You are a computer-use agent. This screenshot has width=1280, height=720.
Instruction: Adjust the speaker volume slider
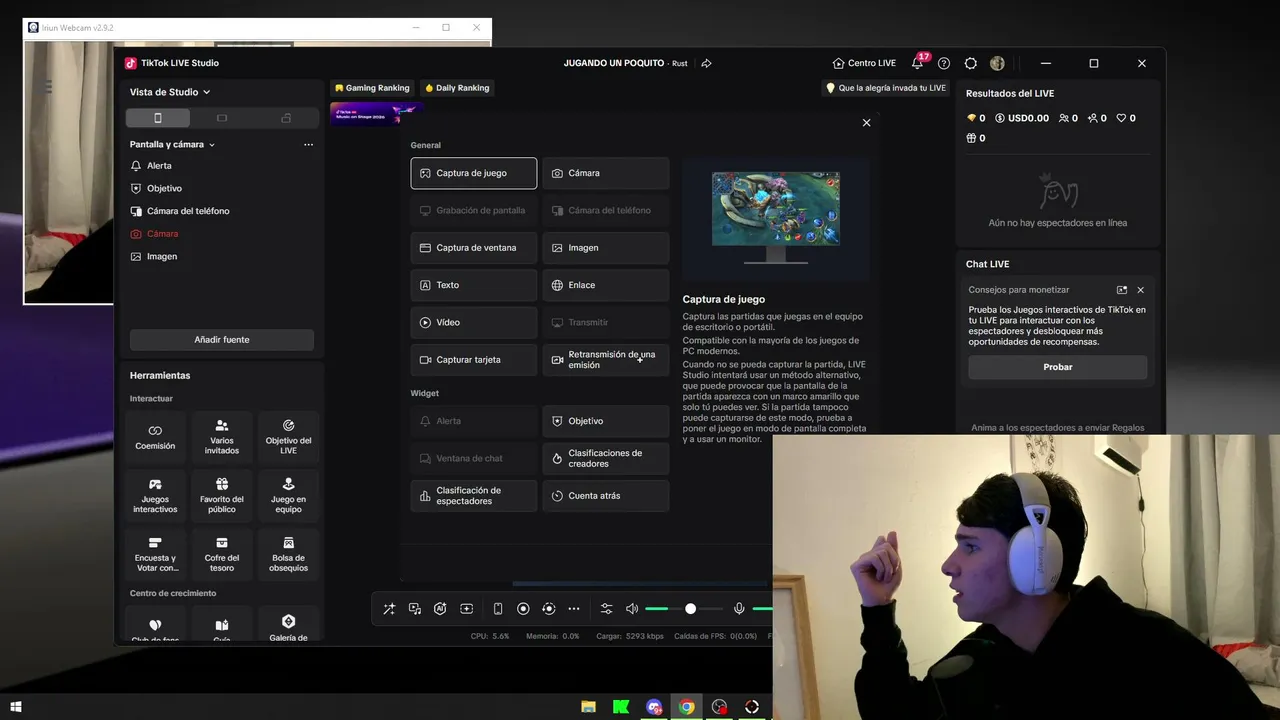[684, 609]
